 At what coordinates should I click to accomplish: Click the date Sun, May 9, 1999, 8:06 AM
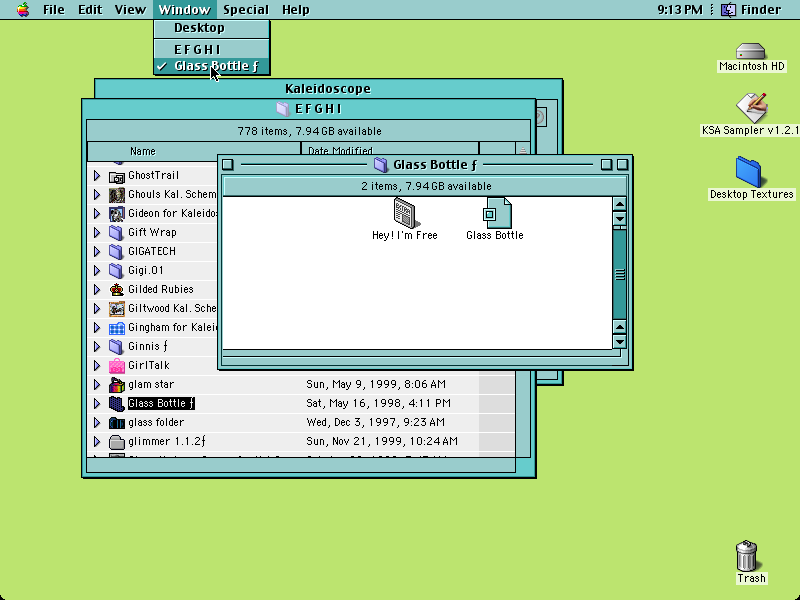(x=376, y=384)
